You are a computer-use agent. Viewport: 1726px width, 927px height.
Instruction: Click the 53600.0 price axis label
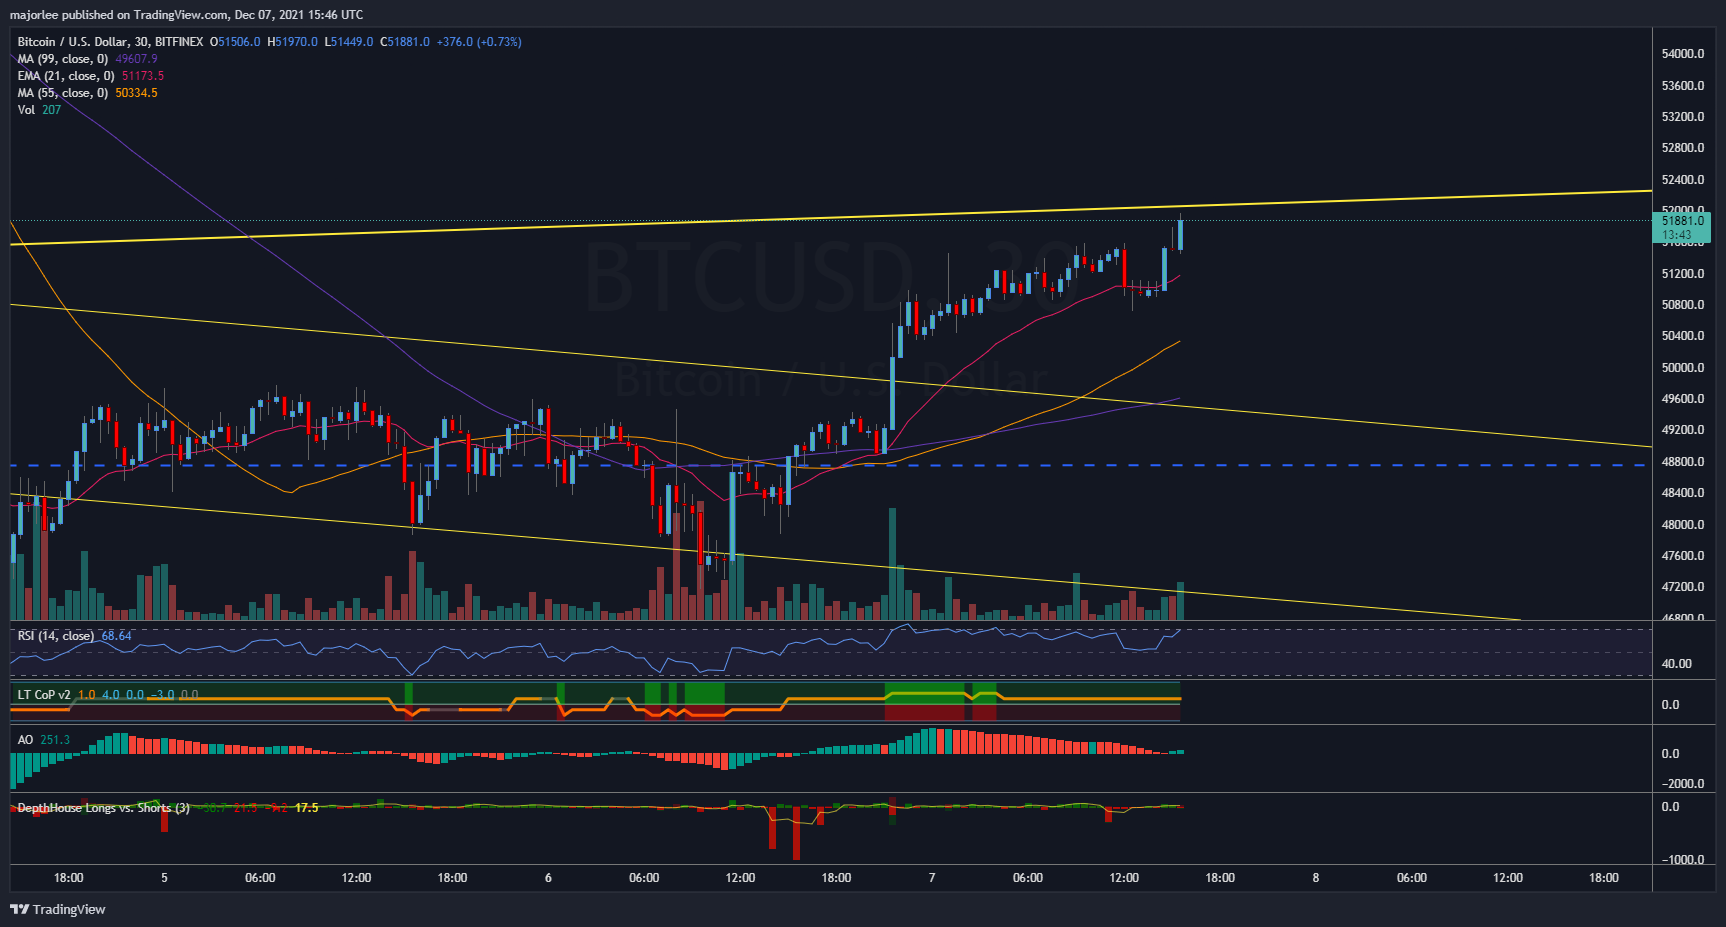[x=1683, y=86]
